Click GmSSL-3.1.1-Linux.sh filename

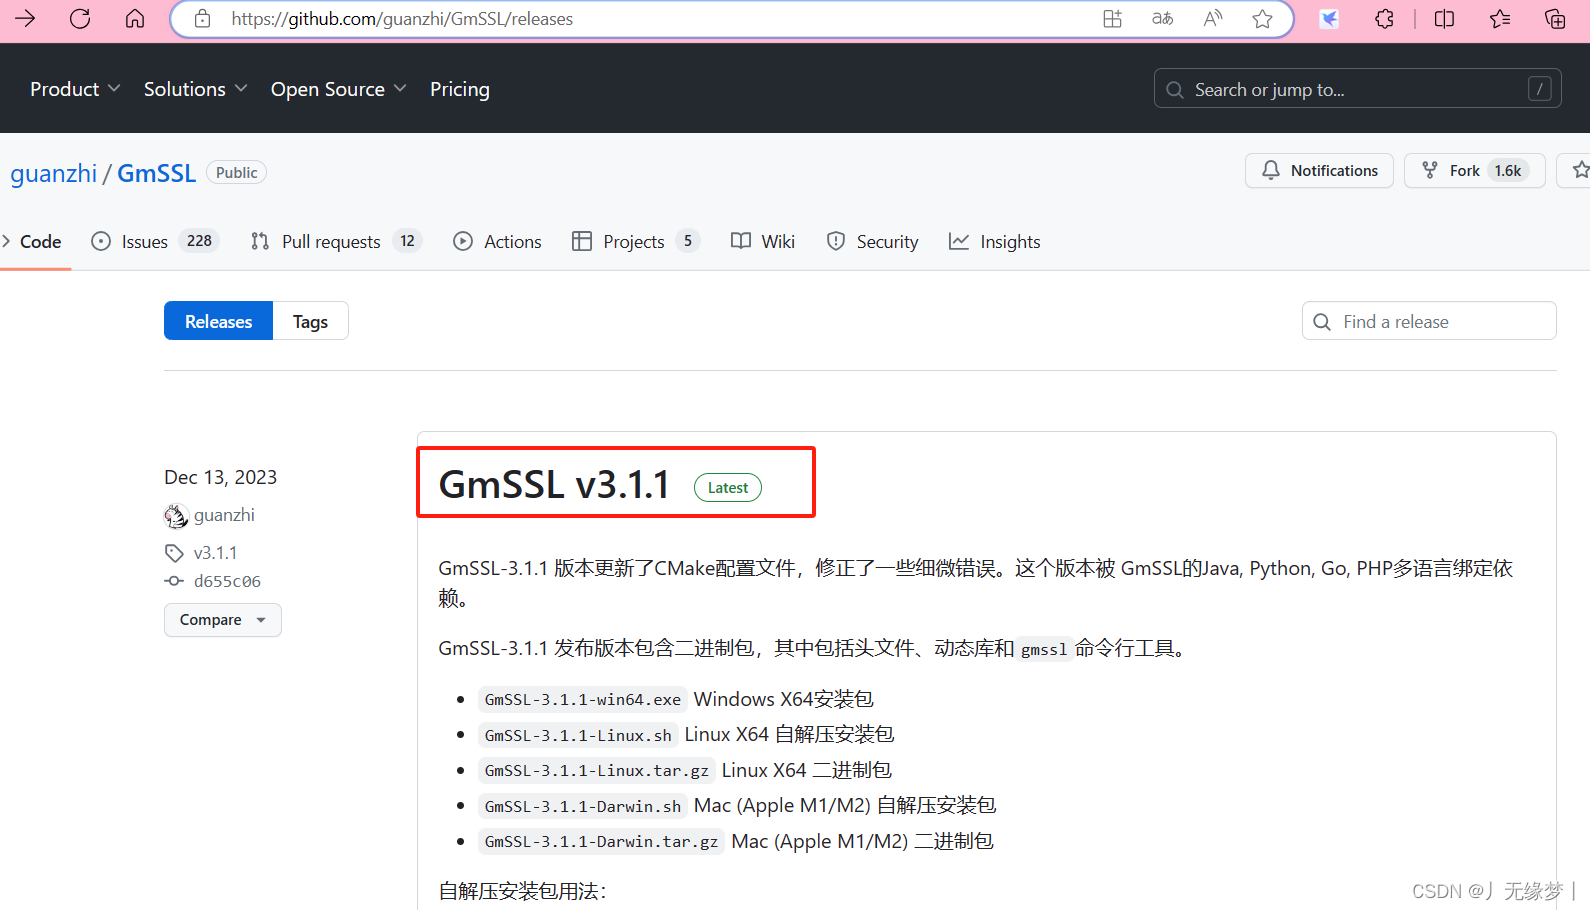[x=578, y=735]
